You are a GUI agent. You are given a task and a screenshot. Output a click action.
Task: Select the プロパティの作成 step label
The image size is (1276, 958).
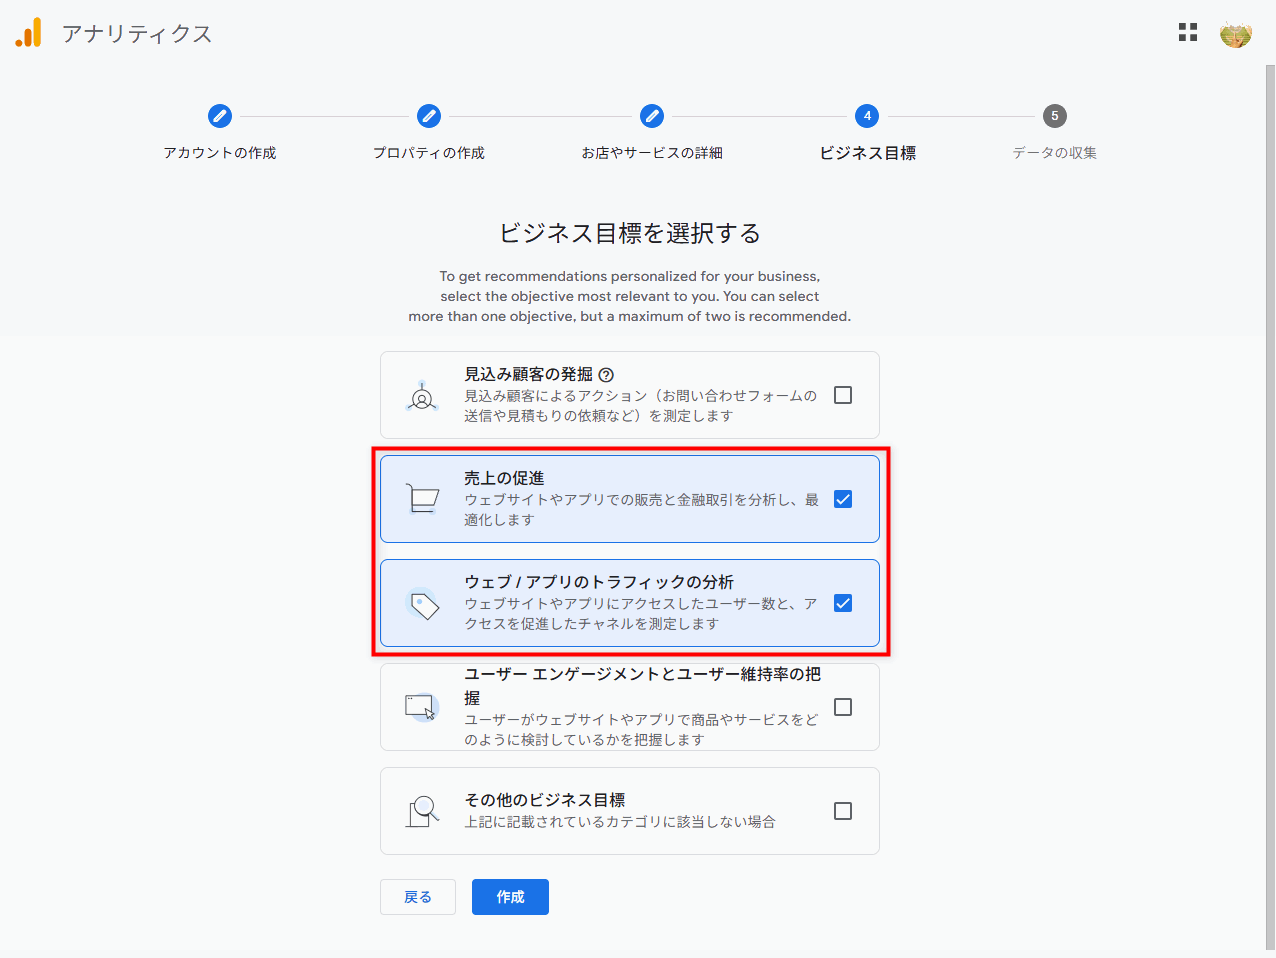pos(429,153)
